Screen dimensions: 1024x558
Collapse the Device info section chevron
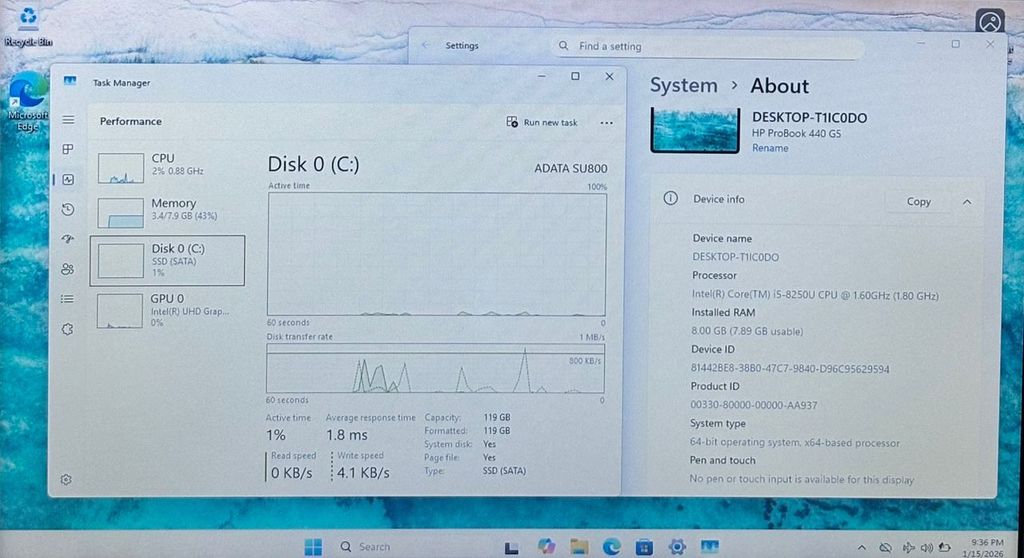coord(967,201)
